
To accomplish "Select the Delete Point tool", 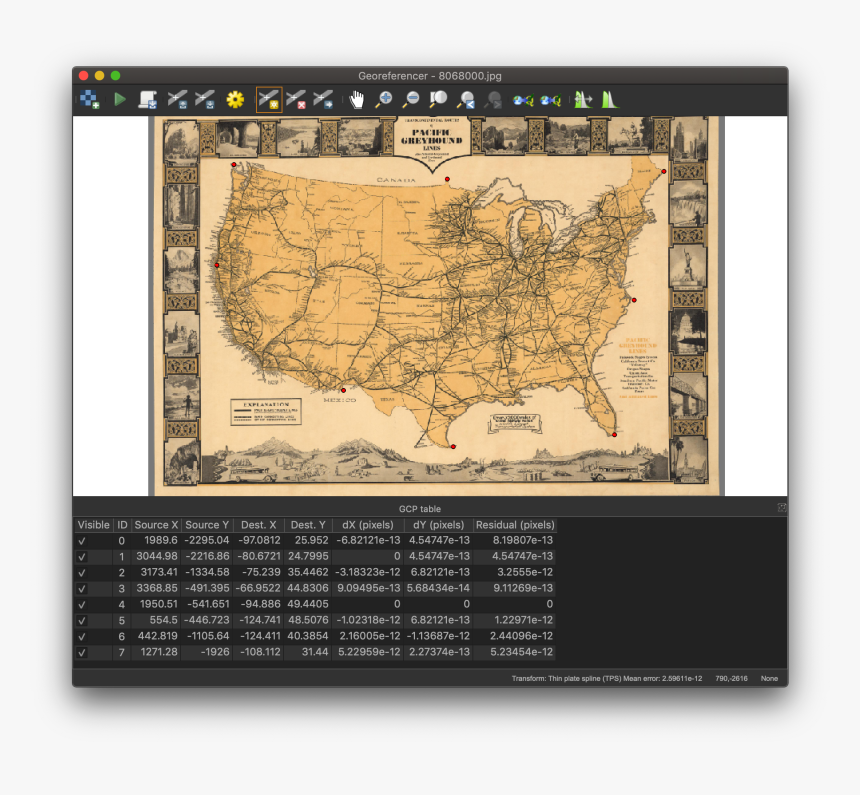I will click(296, 98).
